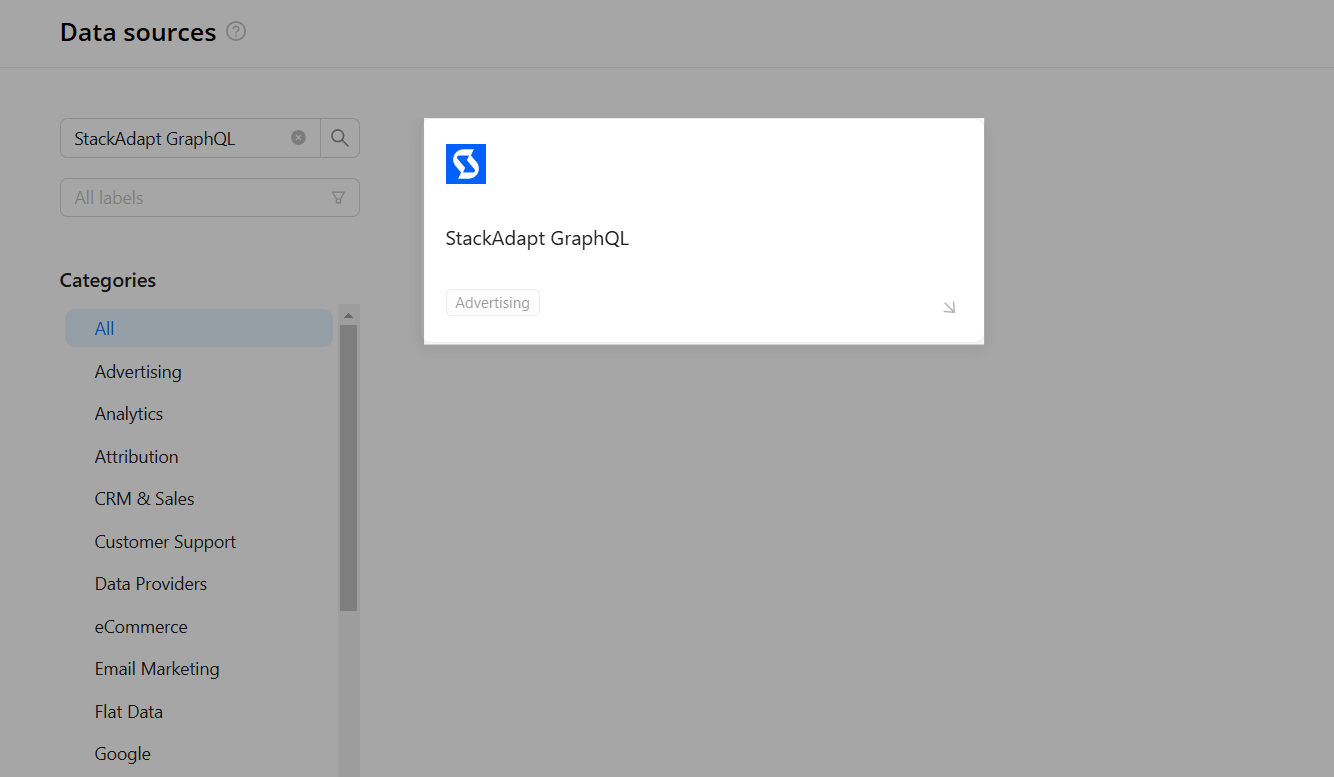This screenshot has width=1334, height=777.
Task: Select the Data Providers category
Action: 151,583
